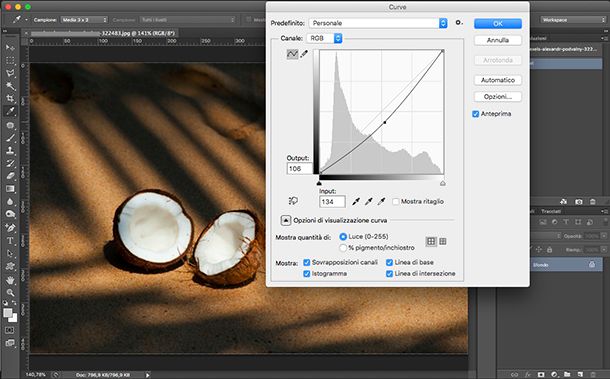The image size is (610, 379).
Task: Select the black input slider triangle
Action: 319,183
